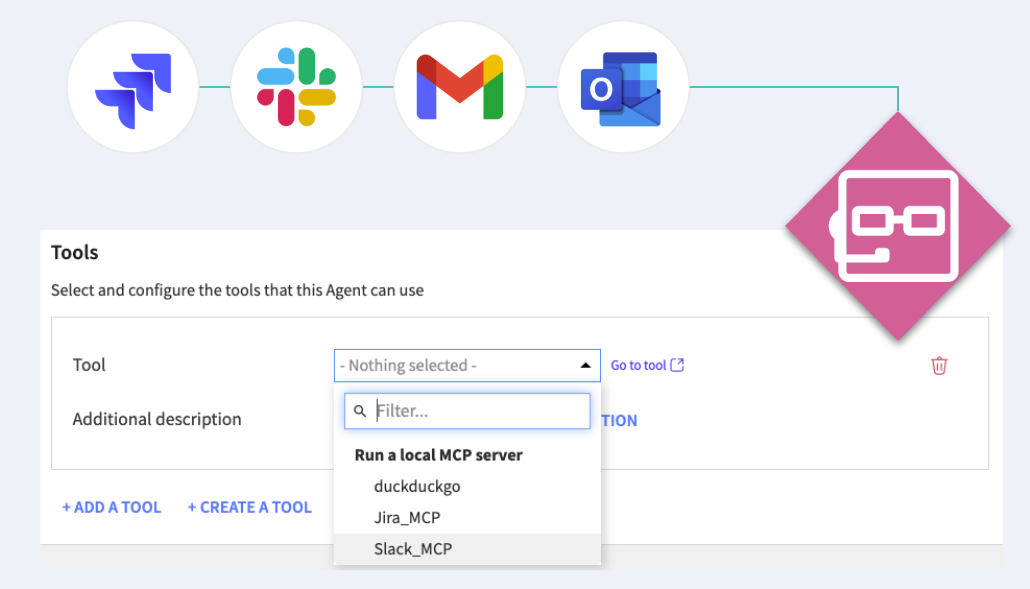Click the Jira logo icon
This screenshot has width=1030, height=589.
[x=133, y=88]
